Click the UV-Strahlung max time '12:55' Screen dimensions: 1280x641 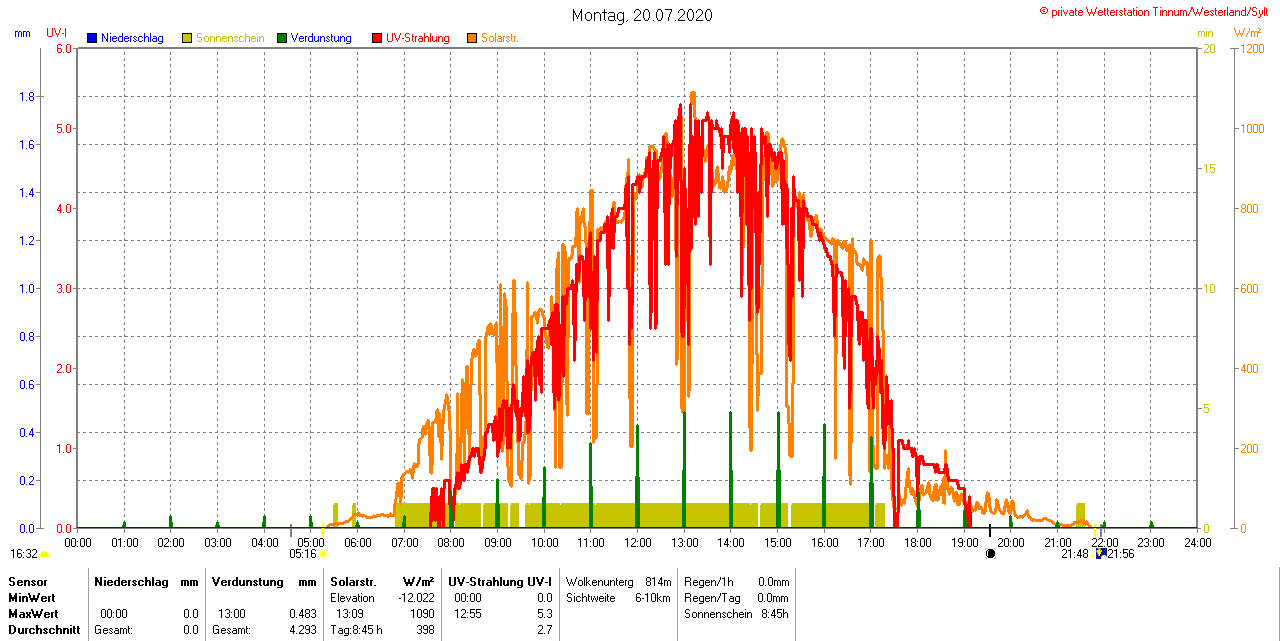click(468, 613)
